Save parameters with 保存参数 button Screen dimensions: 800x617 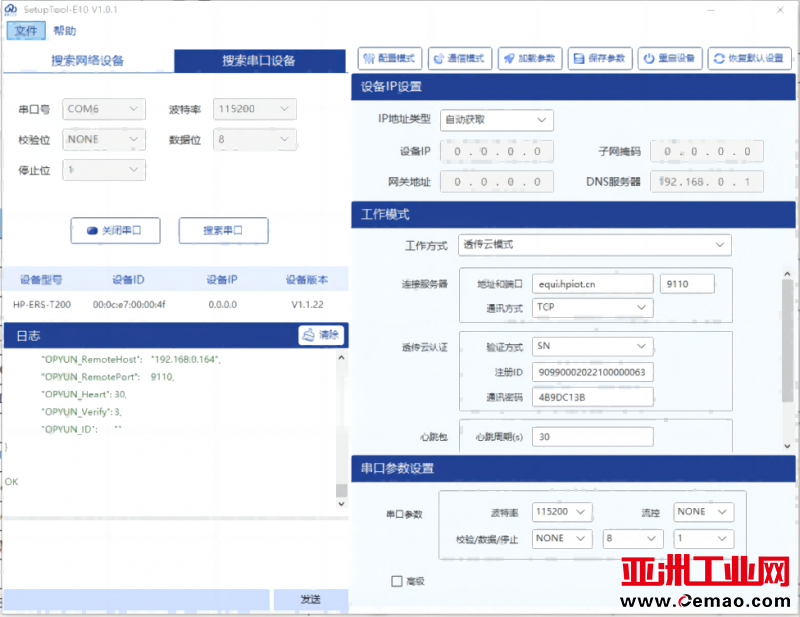[600, 58]
